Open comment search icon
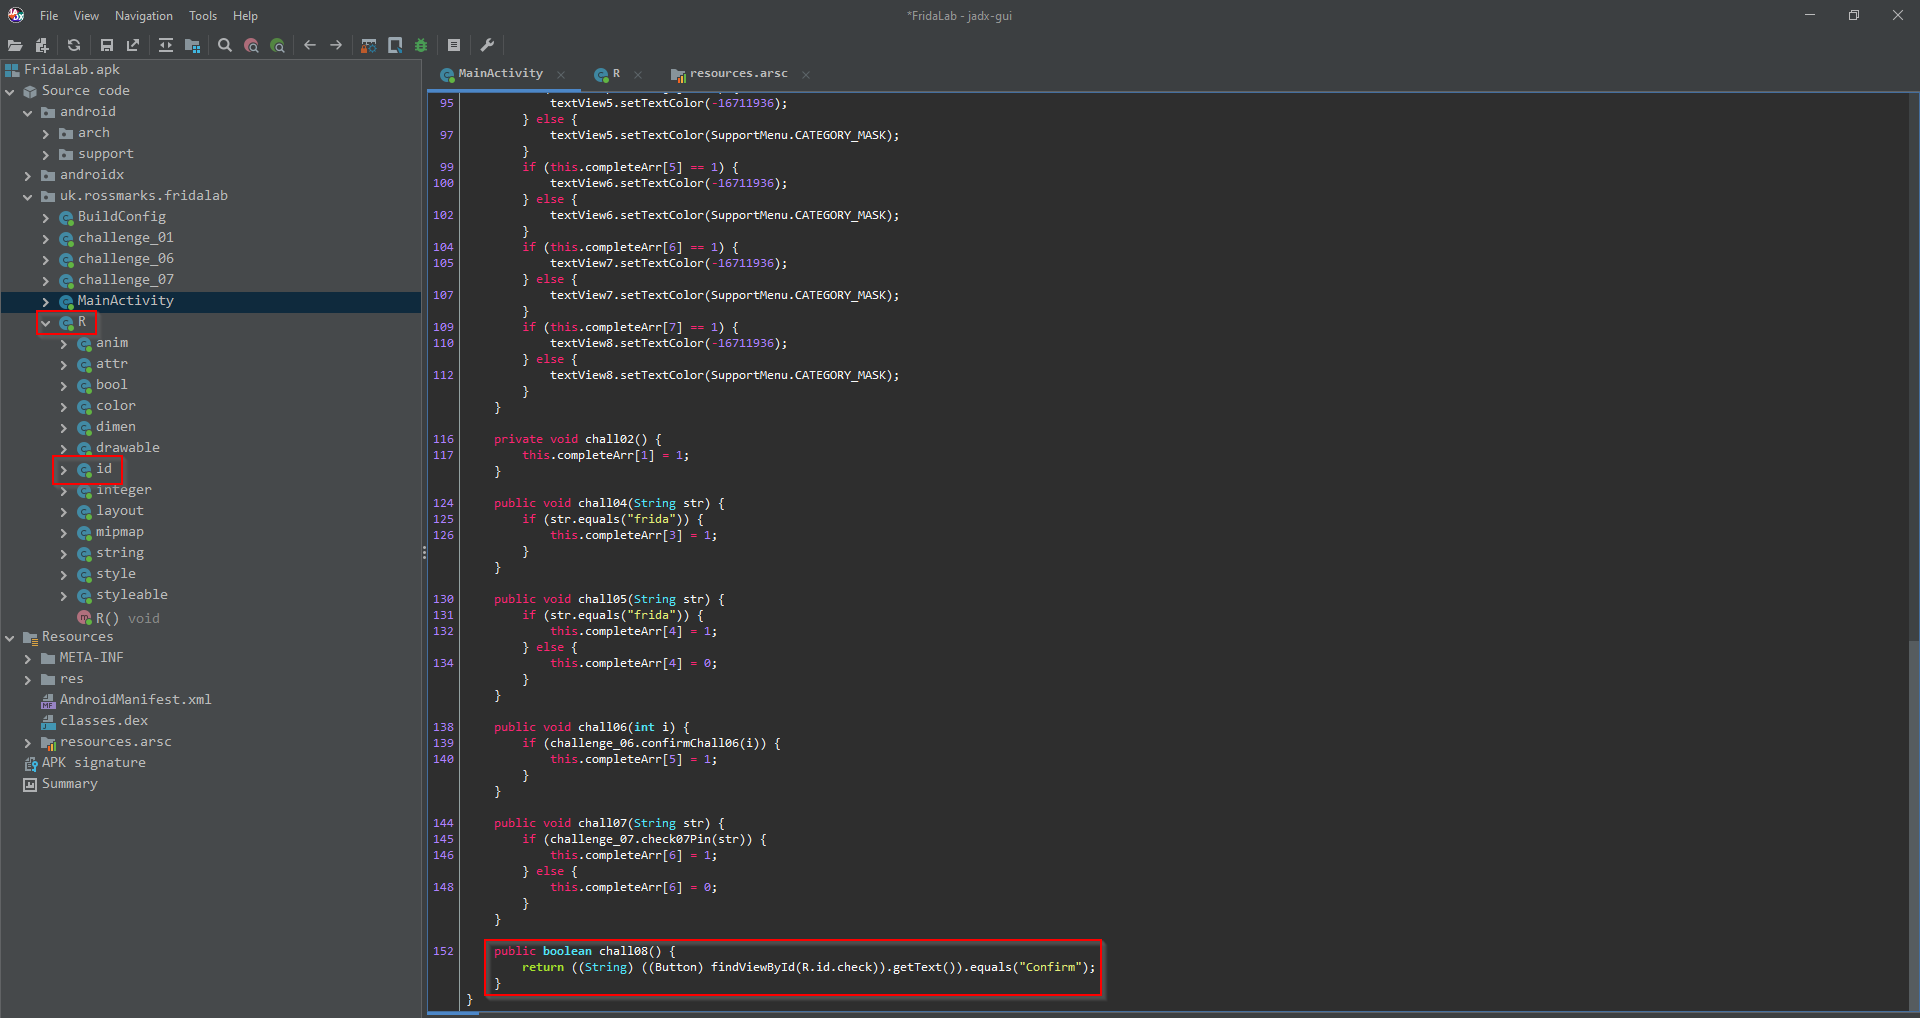 pyautogui.click(x=277, y=45)
